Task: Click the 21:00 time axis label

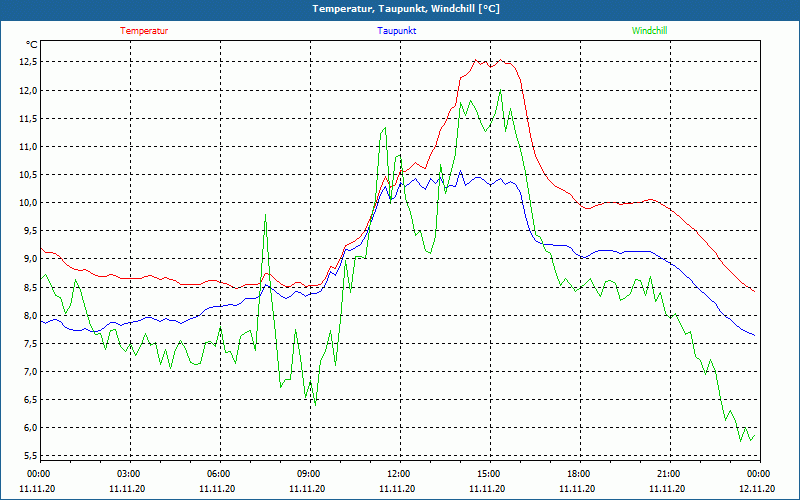Action: pyautogui.click(x=670, y=474)
